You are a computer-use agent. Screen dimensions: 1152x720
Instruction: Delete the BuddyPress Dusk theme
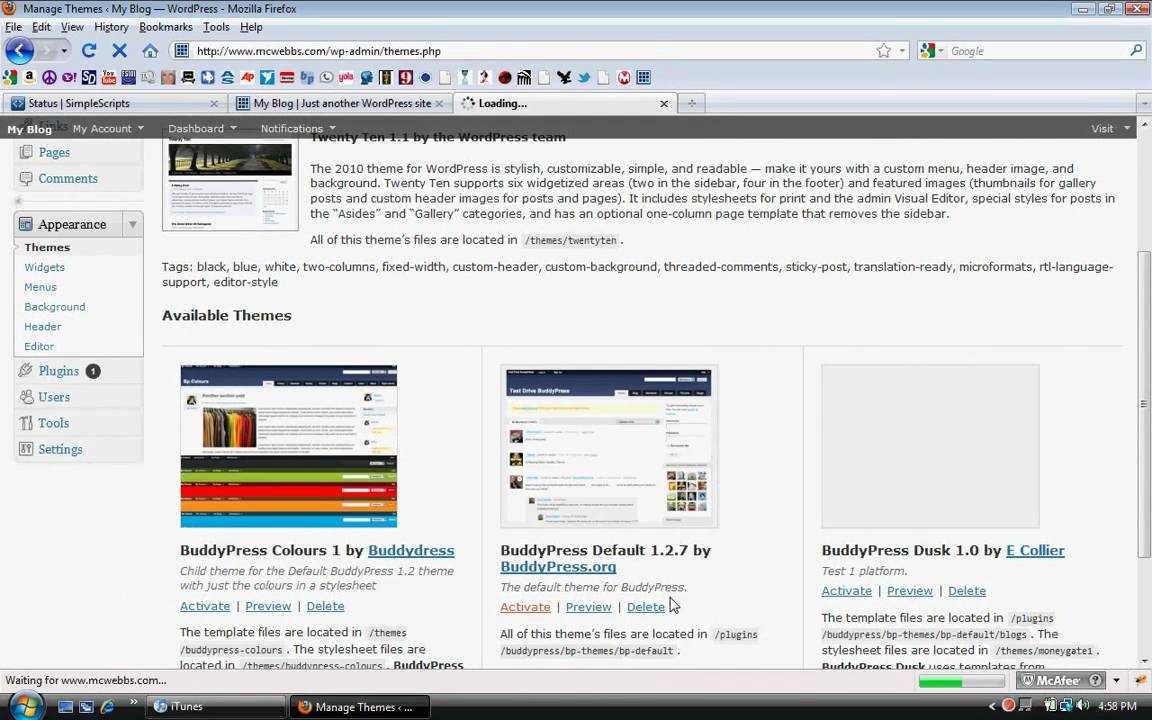tap(967, 591)
